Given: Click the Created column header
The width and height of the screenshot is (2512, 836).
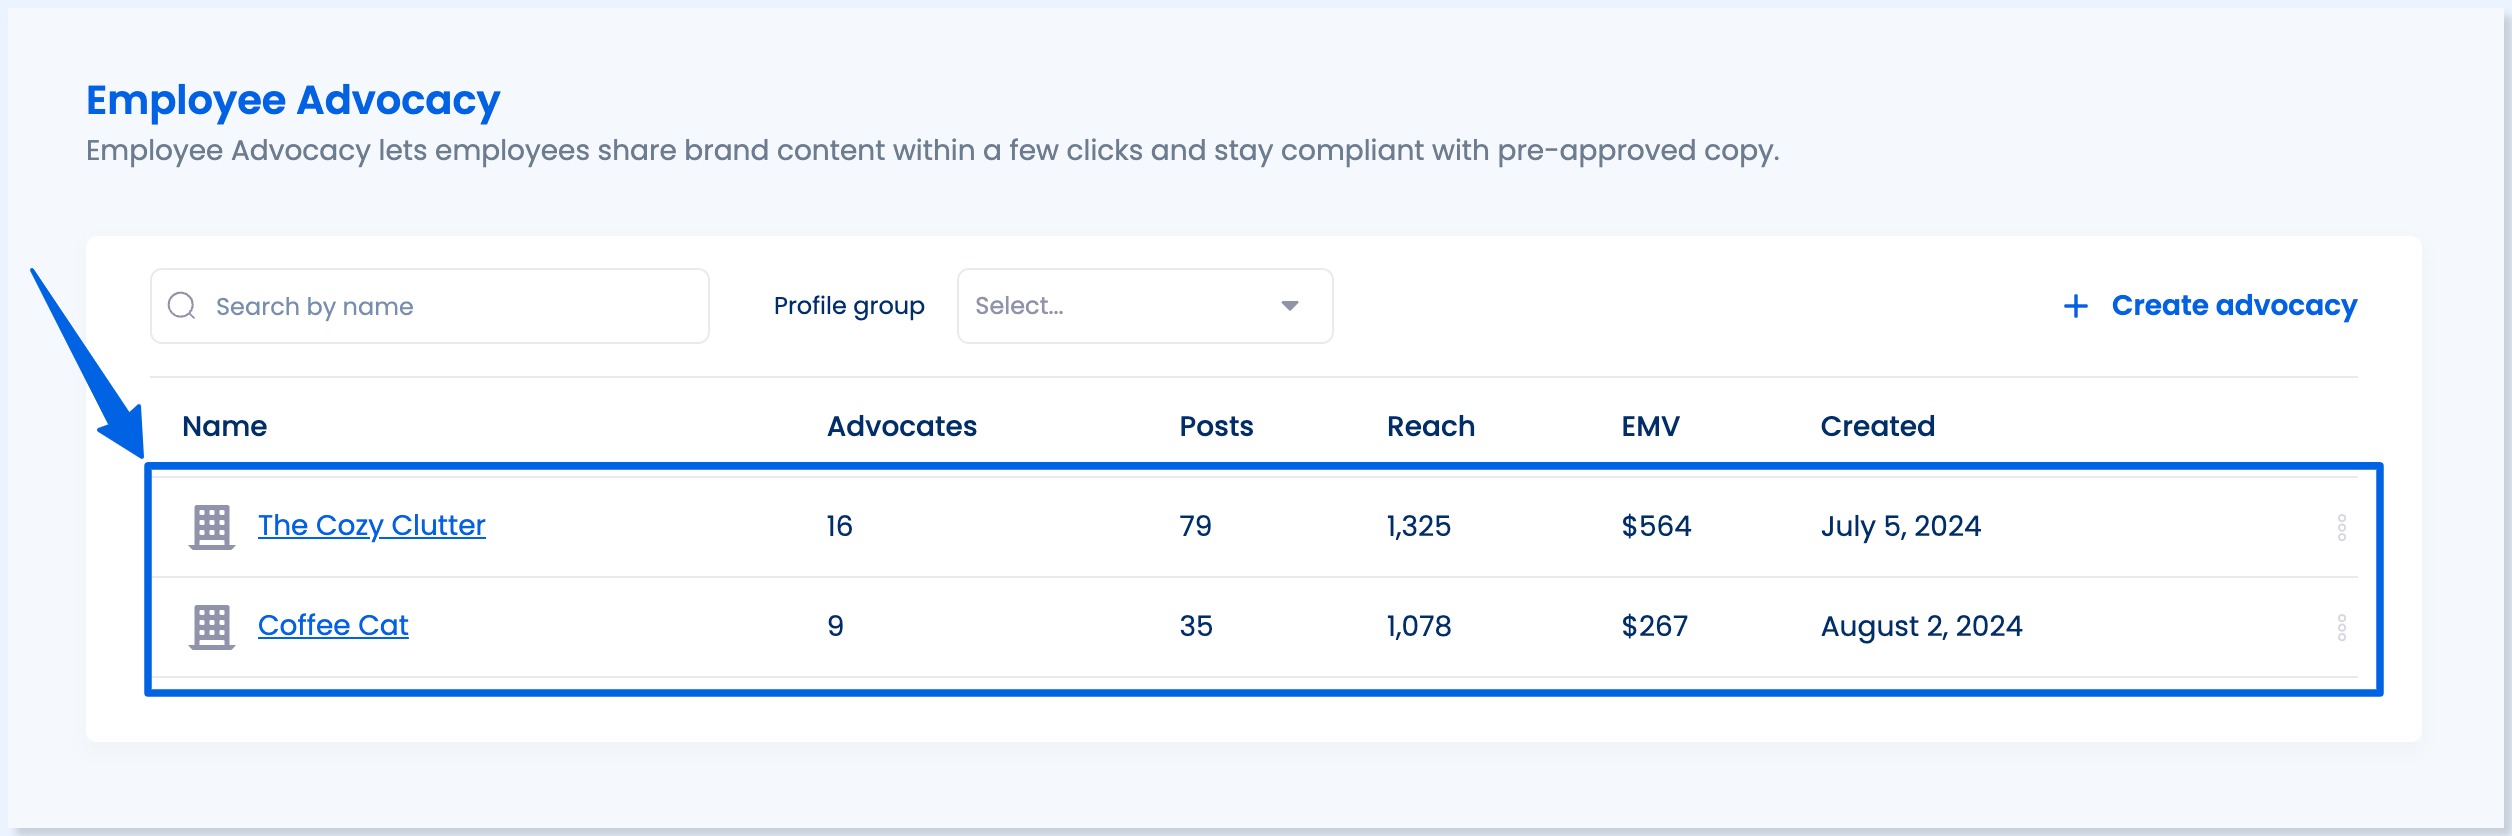Looking at the screenshot, I should [x=1876, y=425].
